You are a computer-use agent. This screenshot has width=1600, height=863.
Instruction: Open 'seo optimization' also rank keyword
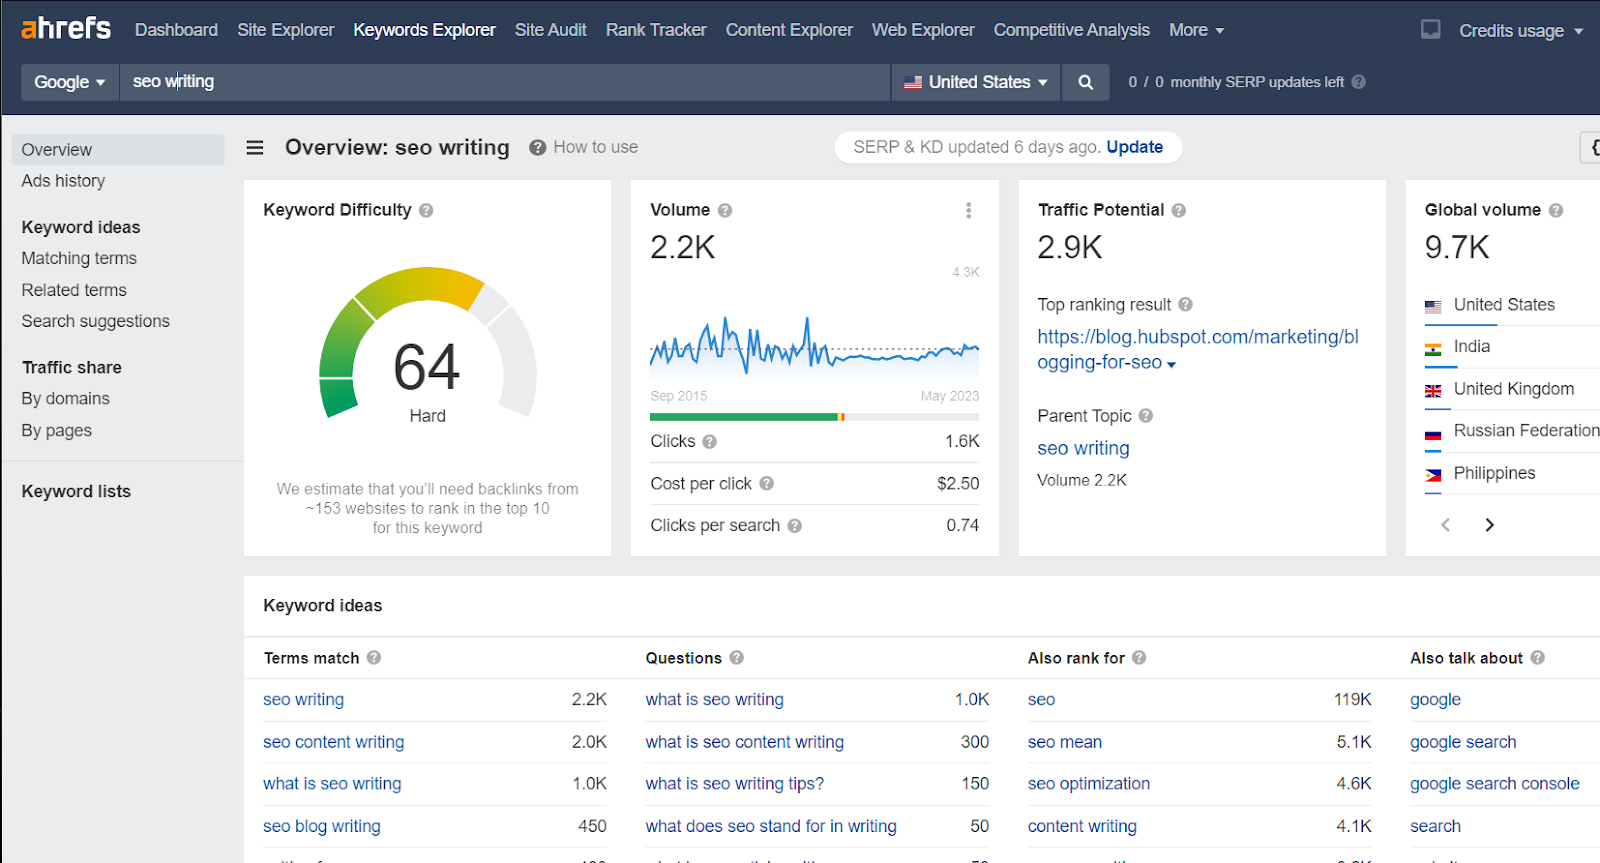(x=1089, y=784)
